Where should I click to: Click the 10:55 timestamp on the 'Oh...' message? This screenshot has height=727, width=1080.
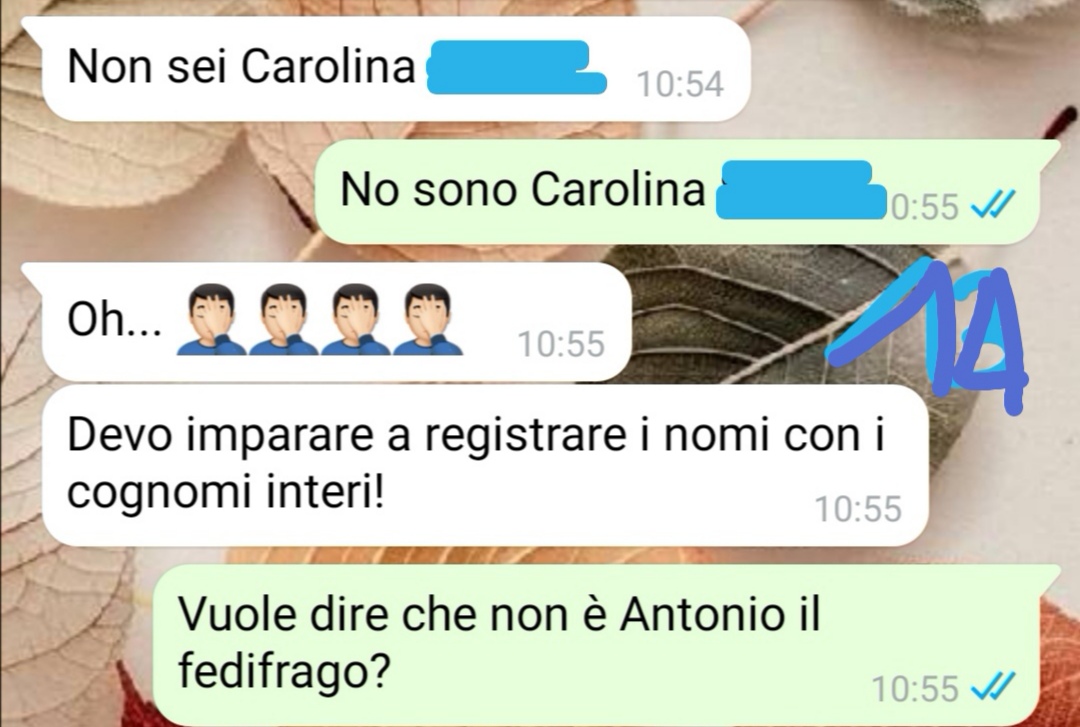point(561,344)
